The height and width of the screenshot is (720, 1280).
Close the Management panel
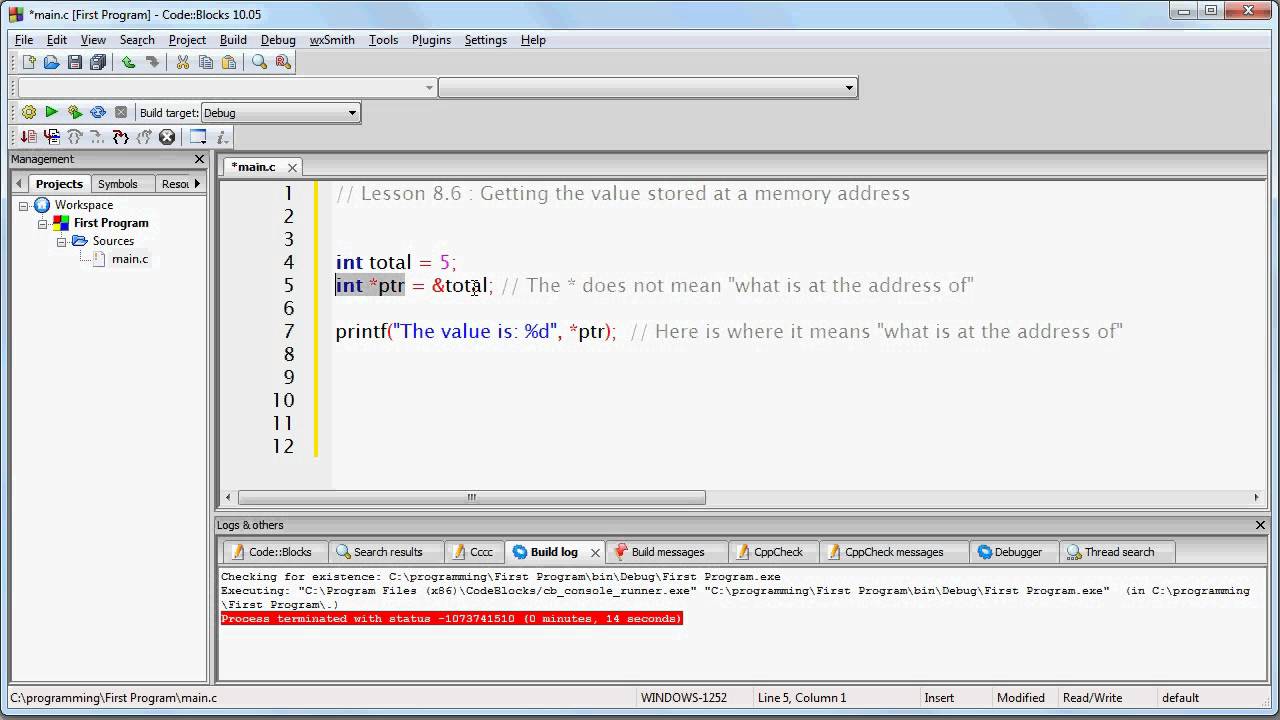(x=199, y=159)
